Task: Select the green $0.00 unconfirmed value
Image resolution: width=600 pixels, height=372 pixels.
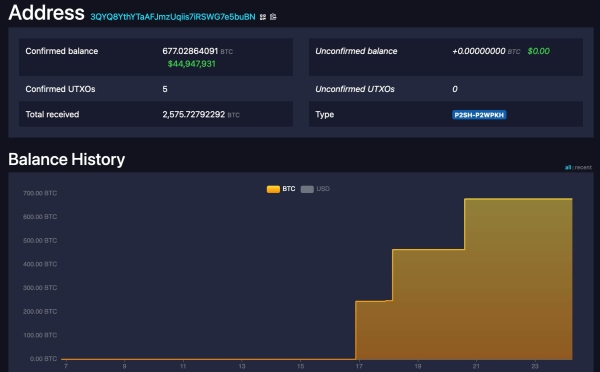Action: [x=538, y=51]
